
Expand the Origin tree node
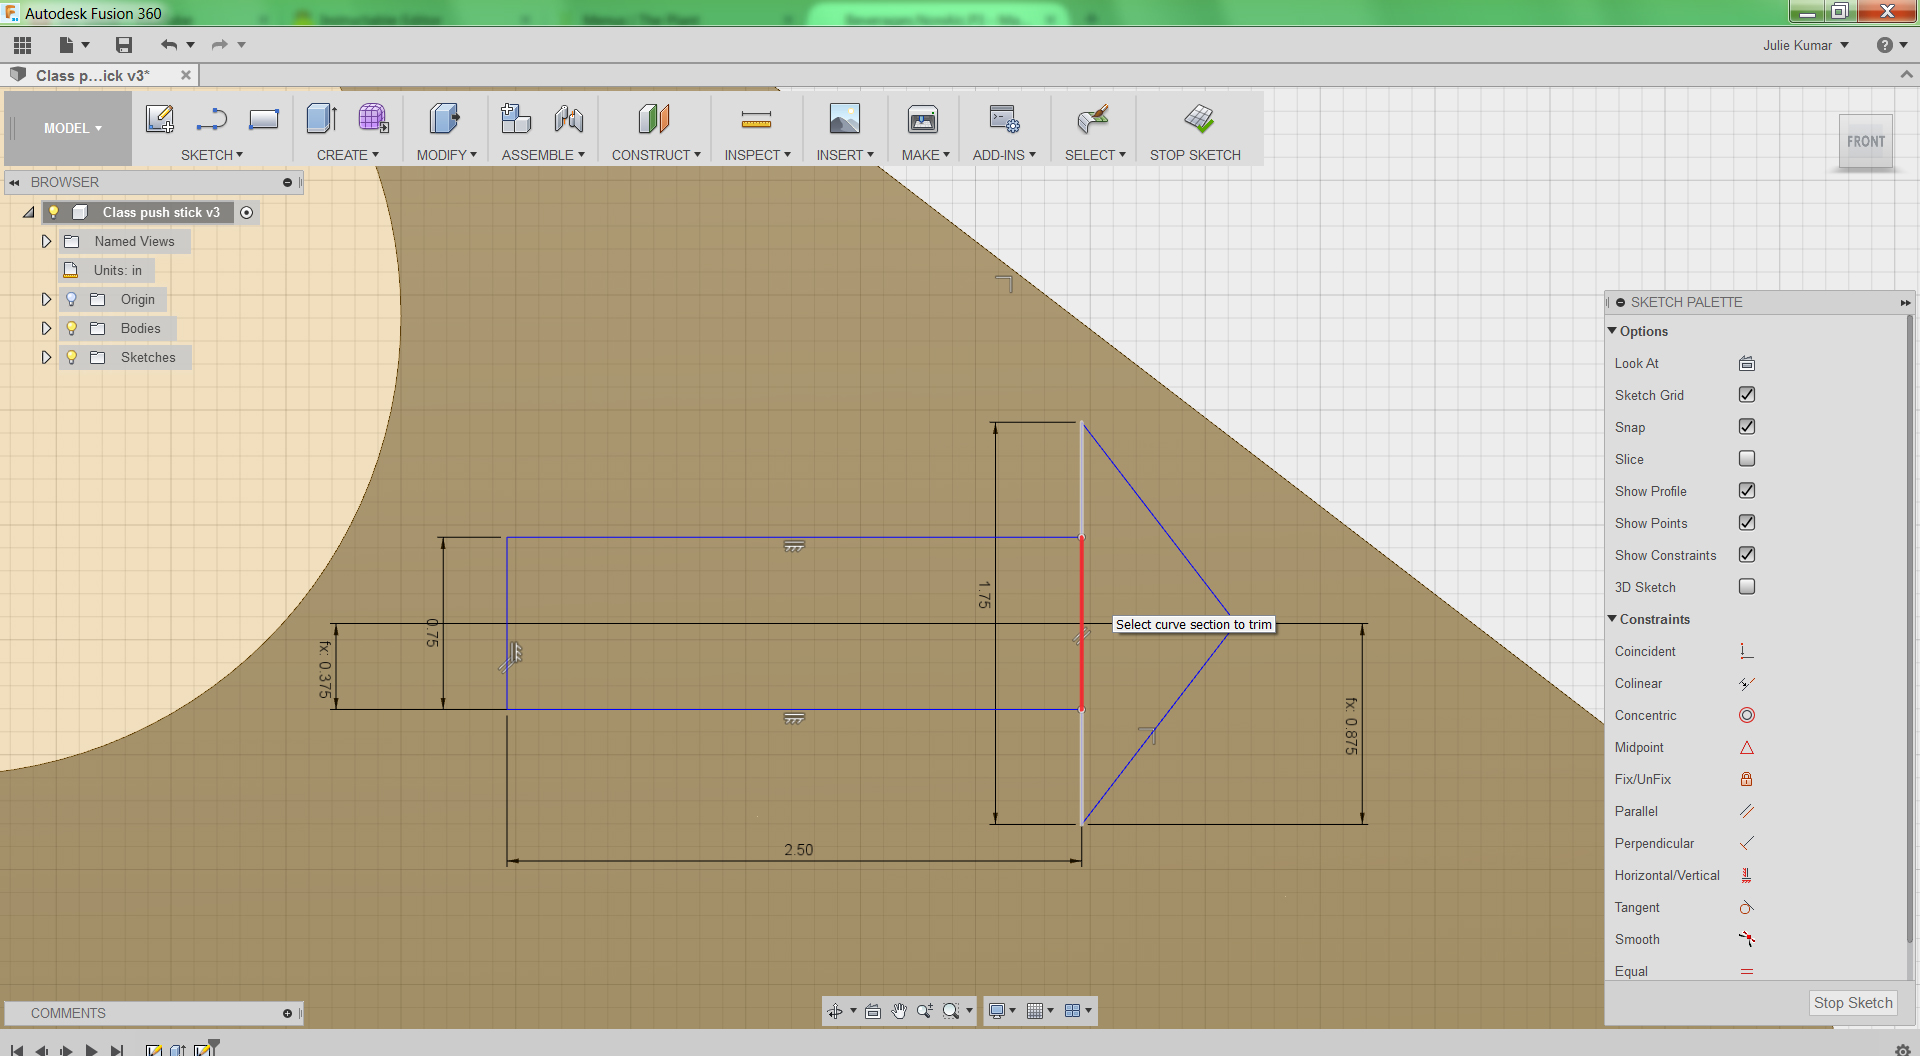coord(46,299)
